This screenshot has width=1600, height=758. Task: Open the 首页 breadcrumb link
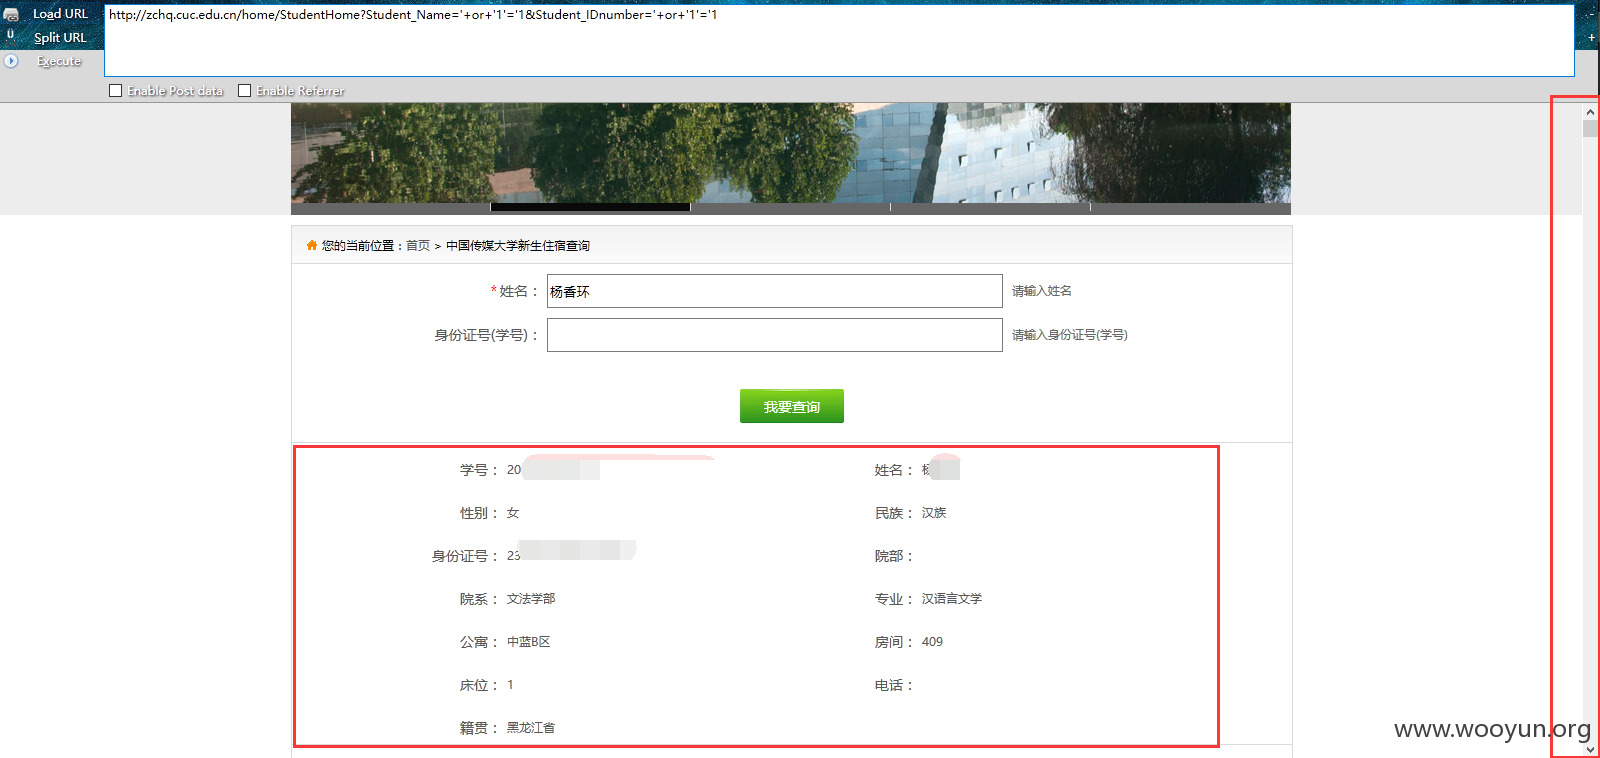coord(418,246)
